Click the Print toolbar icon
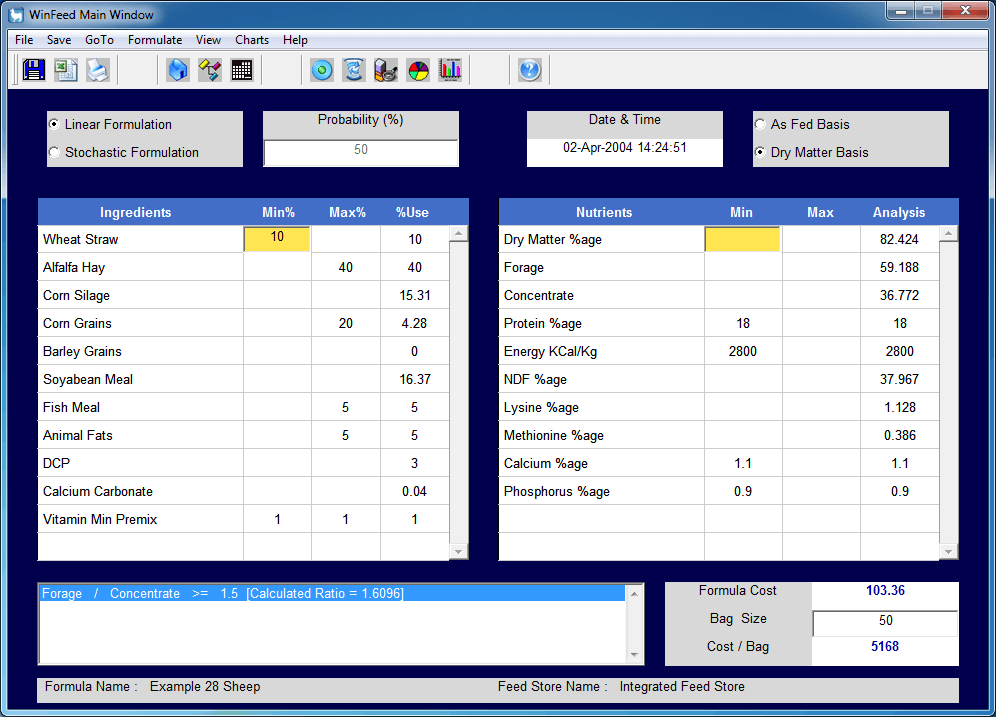Image resolution: width=996 pixels, height=717 pixels. tap(98, 70)
